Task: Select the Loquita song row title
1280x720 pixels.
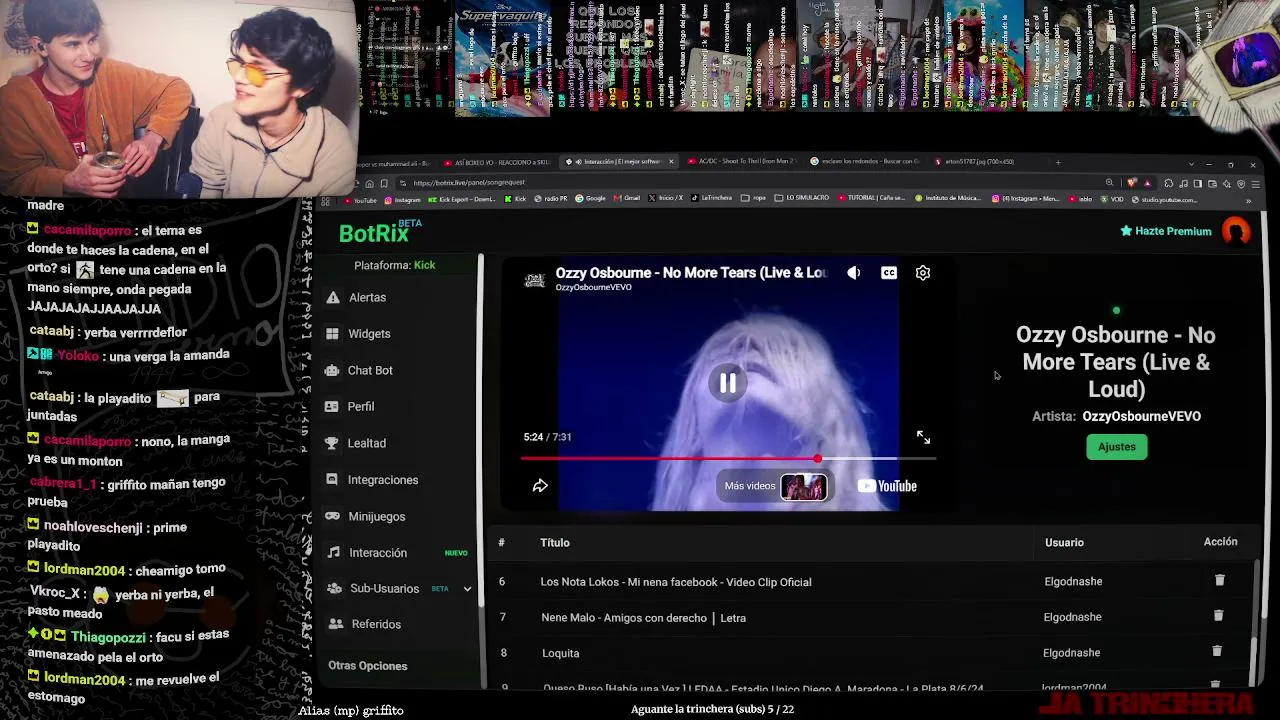Action: pyautogui.click(x=560, y=653)
